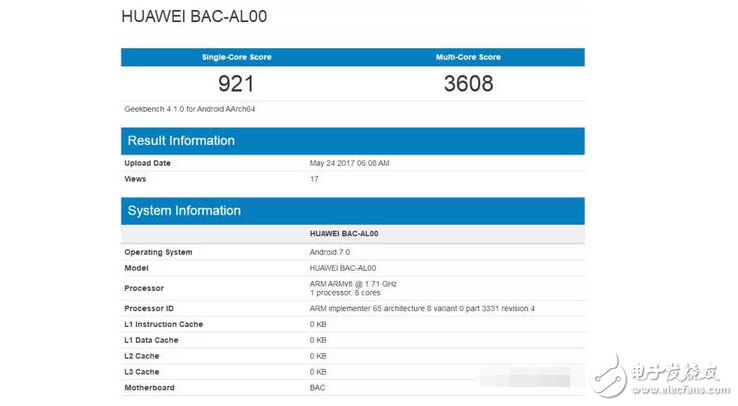Viewport: 738px width, 406px height.
Task: Click the Motherboard value BAC
Action: [x=318, y=388]
